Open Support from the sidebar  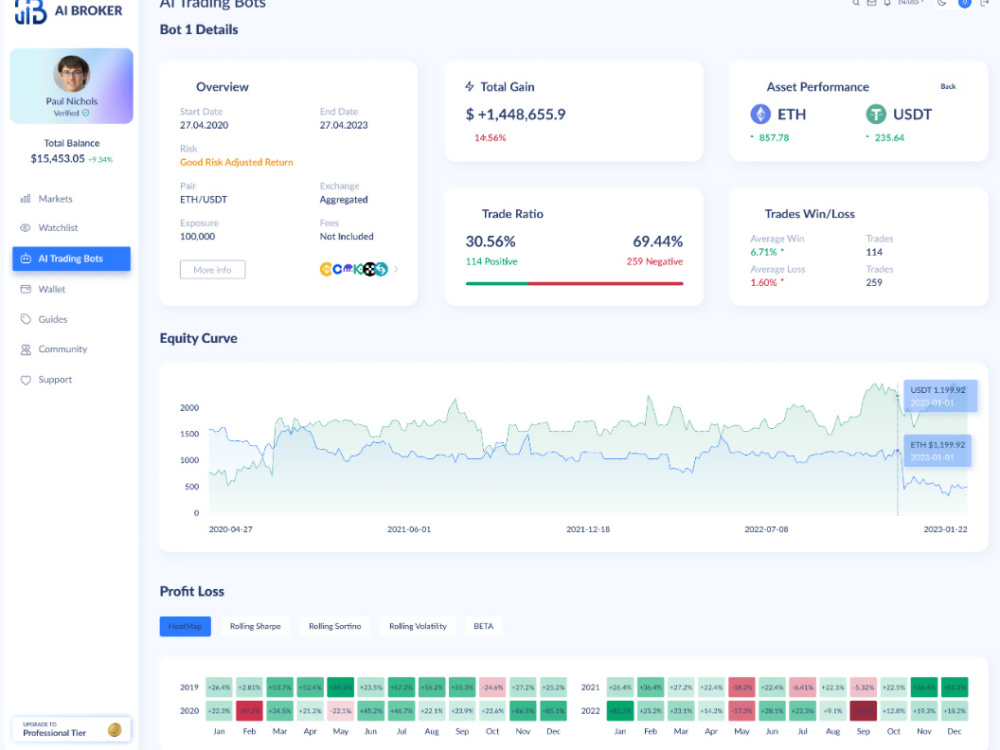[54, 380]
